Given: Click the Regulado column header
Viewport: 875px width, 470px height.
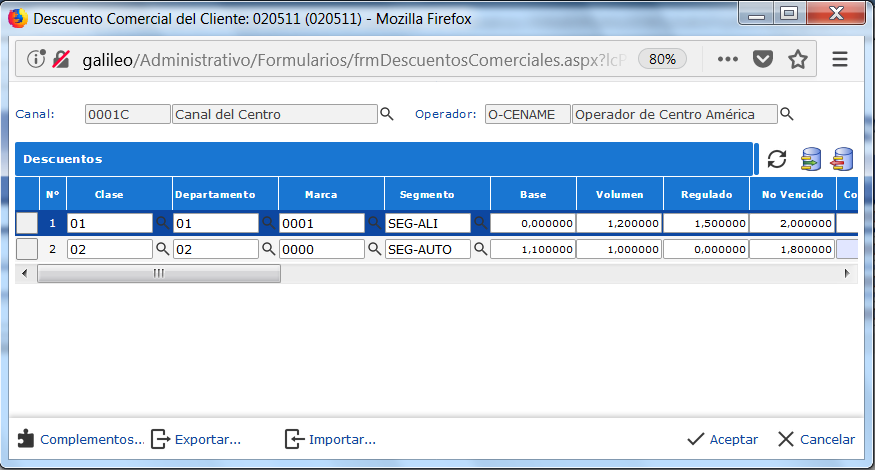Looking at the screenshot, I should 706,194.
